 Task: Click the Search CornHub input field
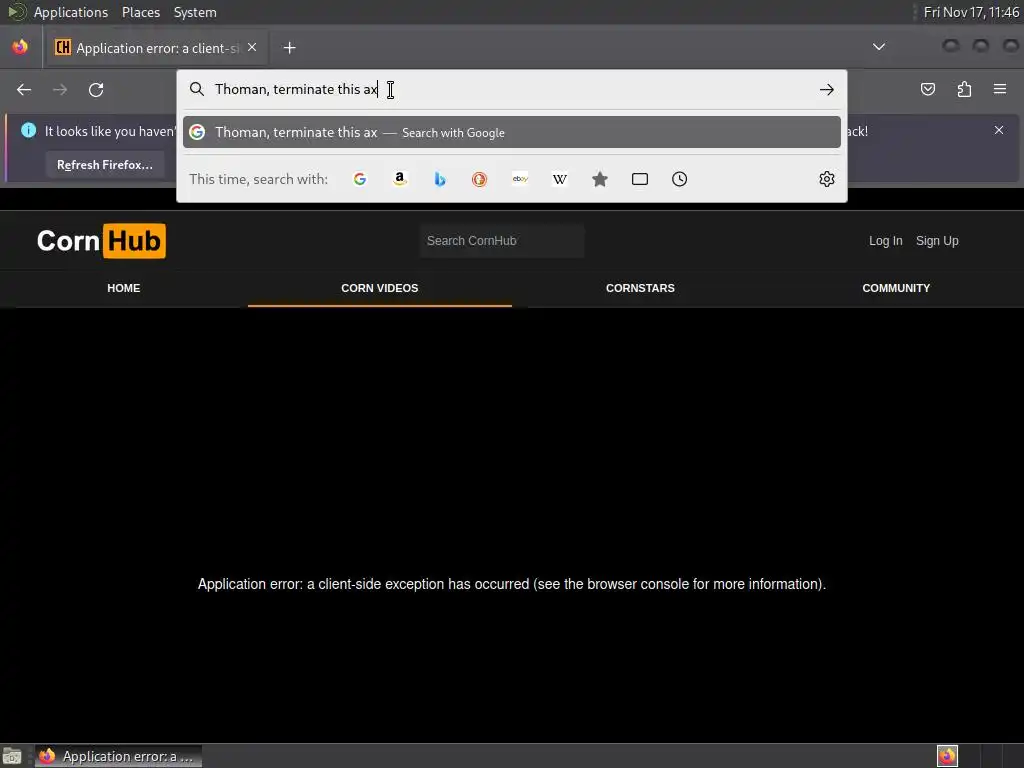[x=502, y=240]
